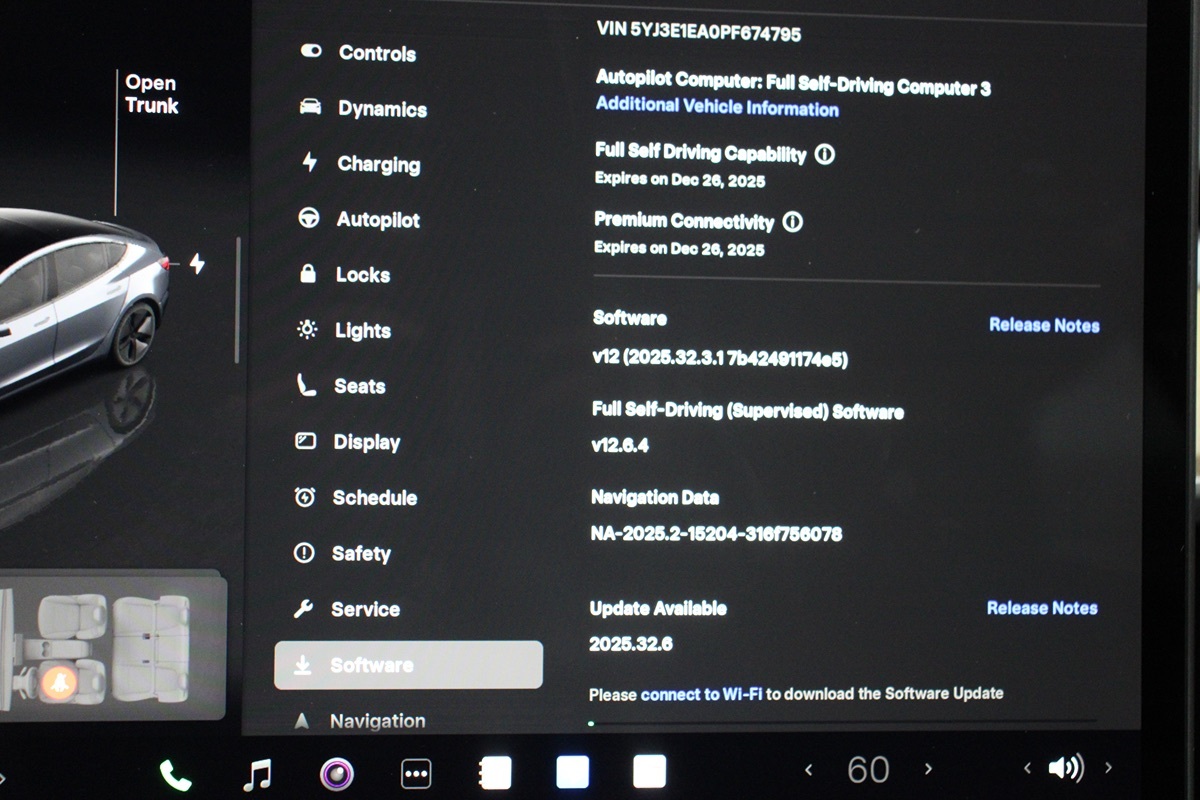Click the Controls toggle icon
Screen dimensions: 1200x800
(x=311, y=51)
